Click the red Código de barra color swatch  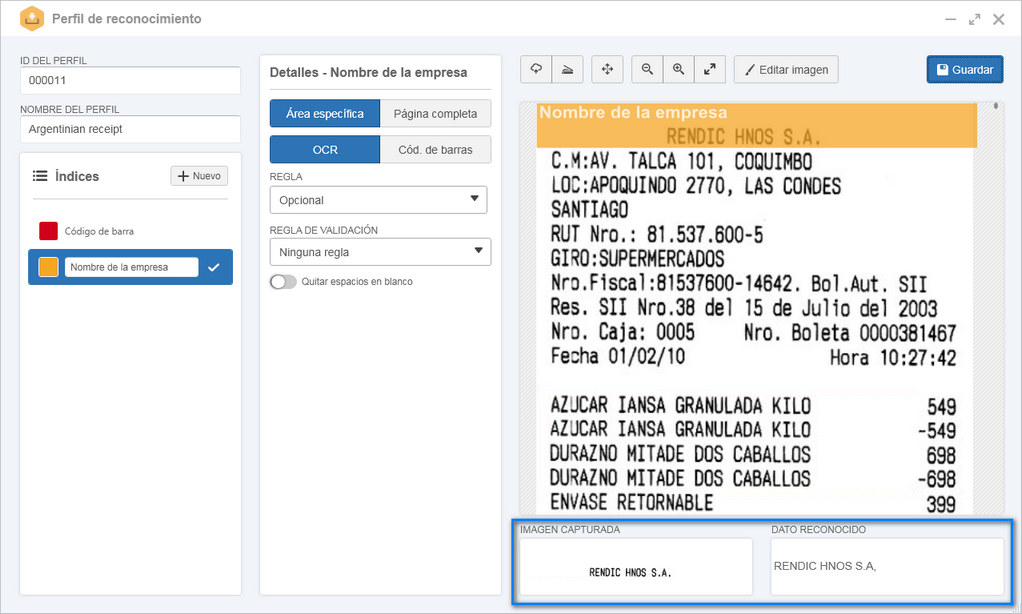pyautogui.click(x=48, y=231)
